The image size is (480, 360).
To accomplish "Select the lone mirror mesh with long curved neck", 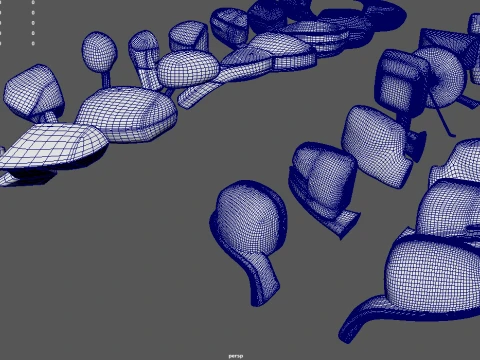I will pos(249,242).
